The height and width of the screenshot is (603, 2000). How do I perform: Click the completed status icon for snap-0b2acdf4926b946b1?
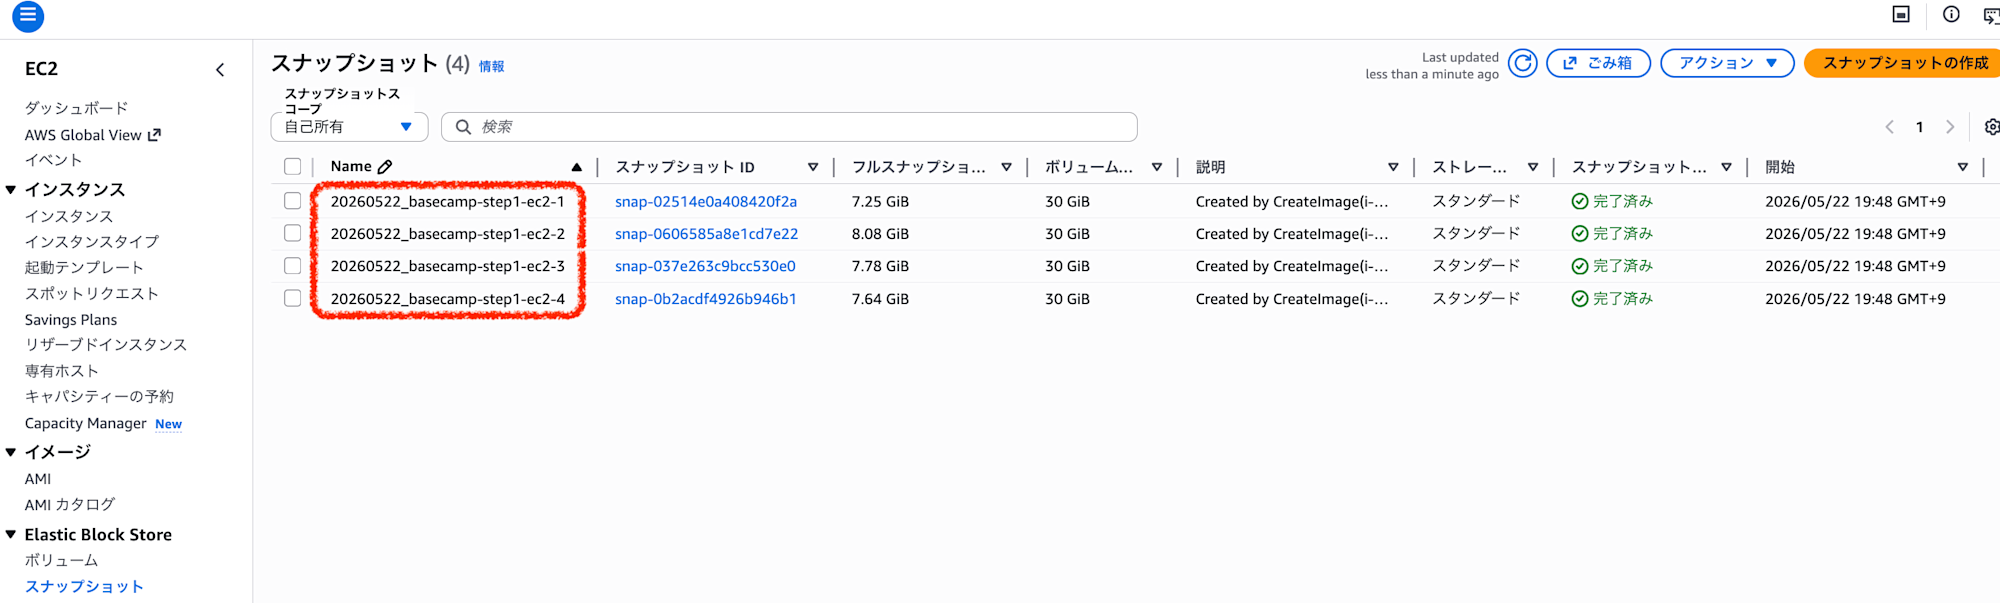[1580, 299]
